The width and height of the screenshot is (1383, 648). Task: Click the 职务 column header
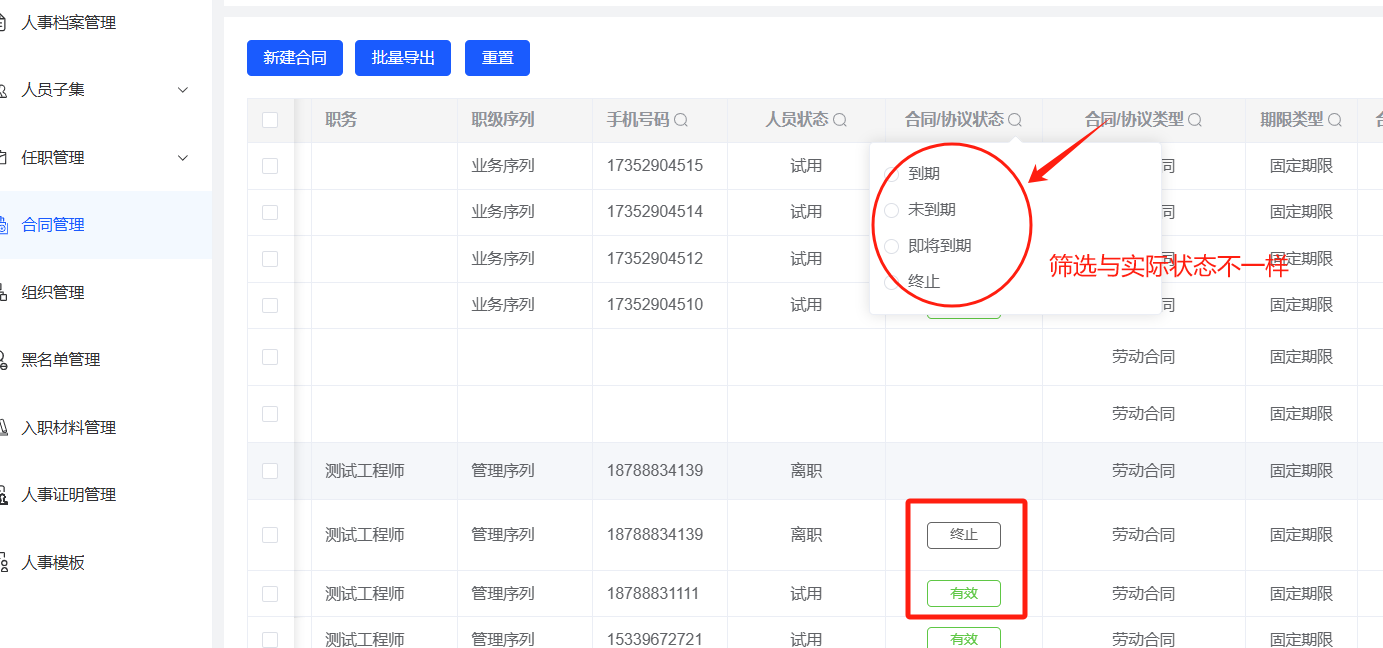tap(341, 120)
